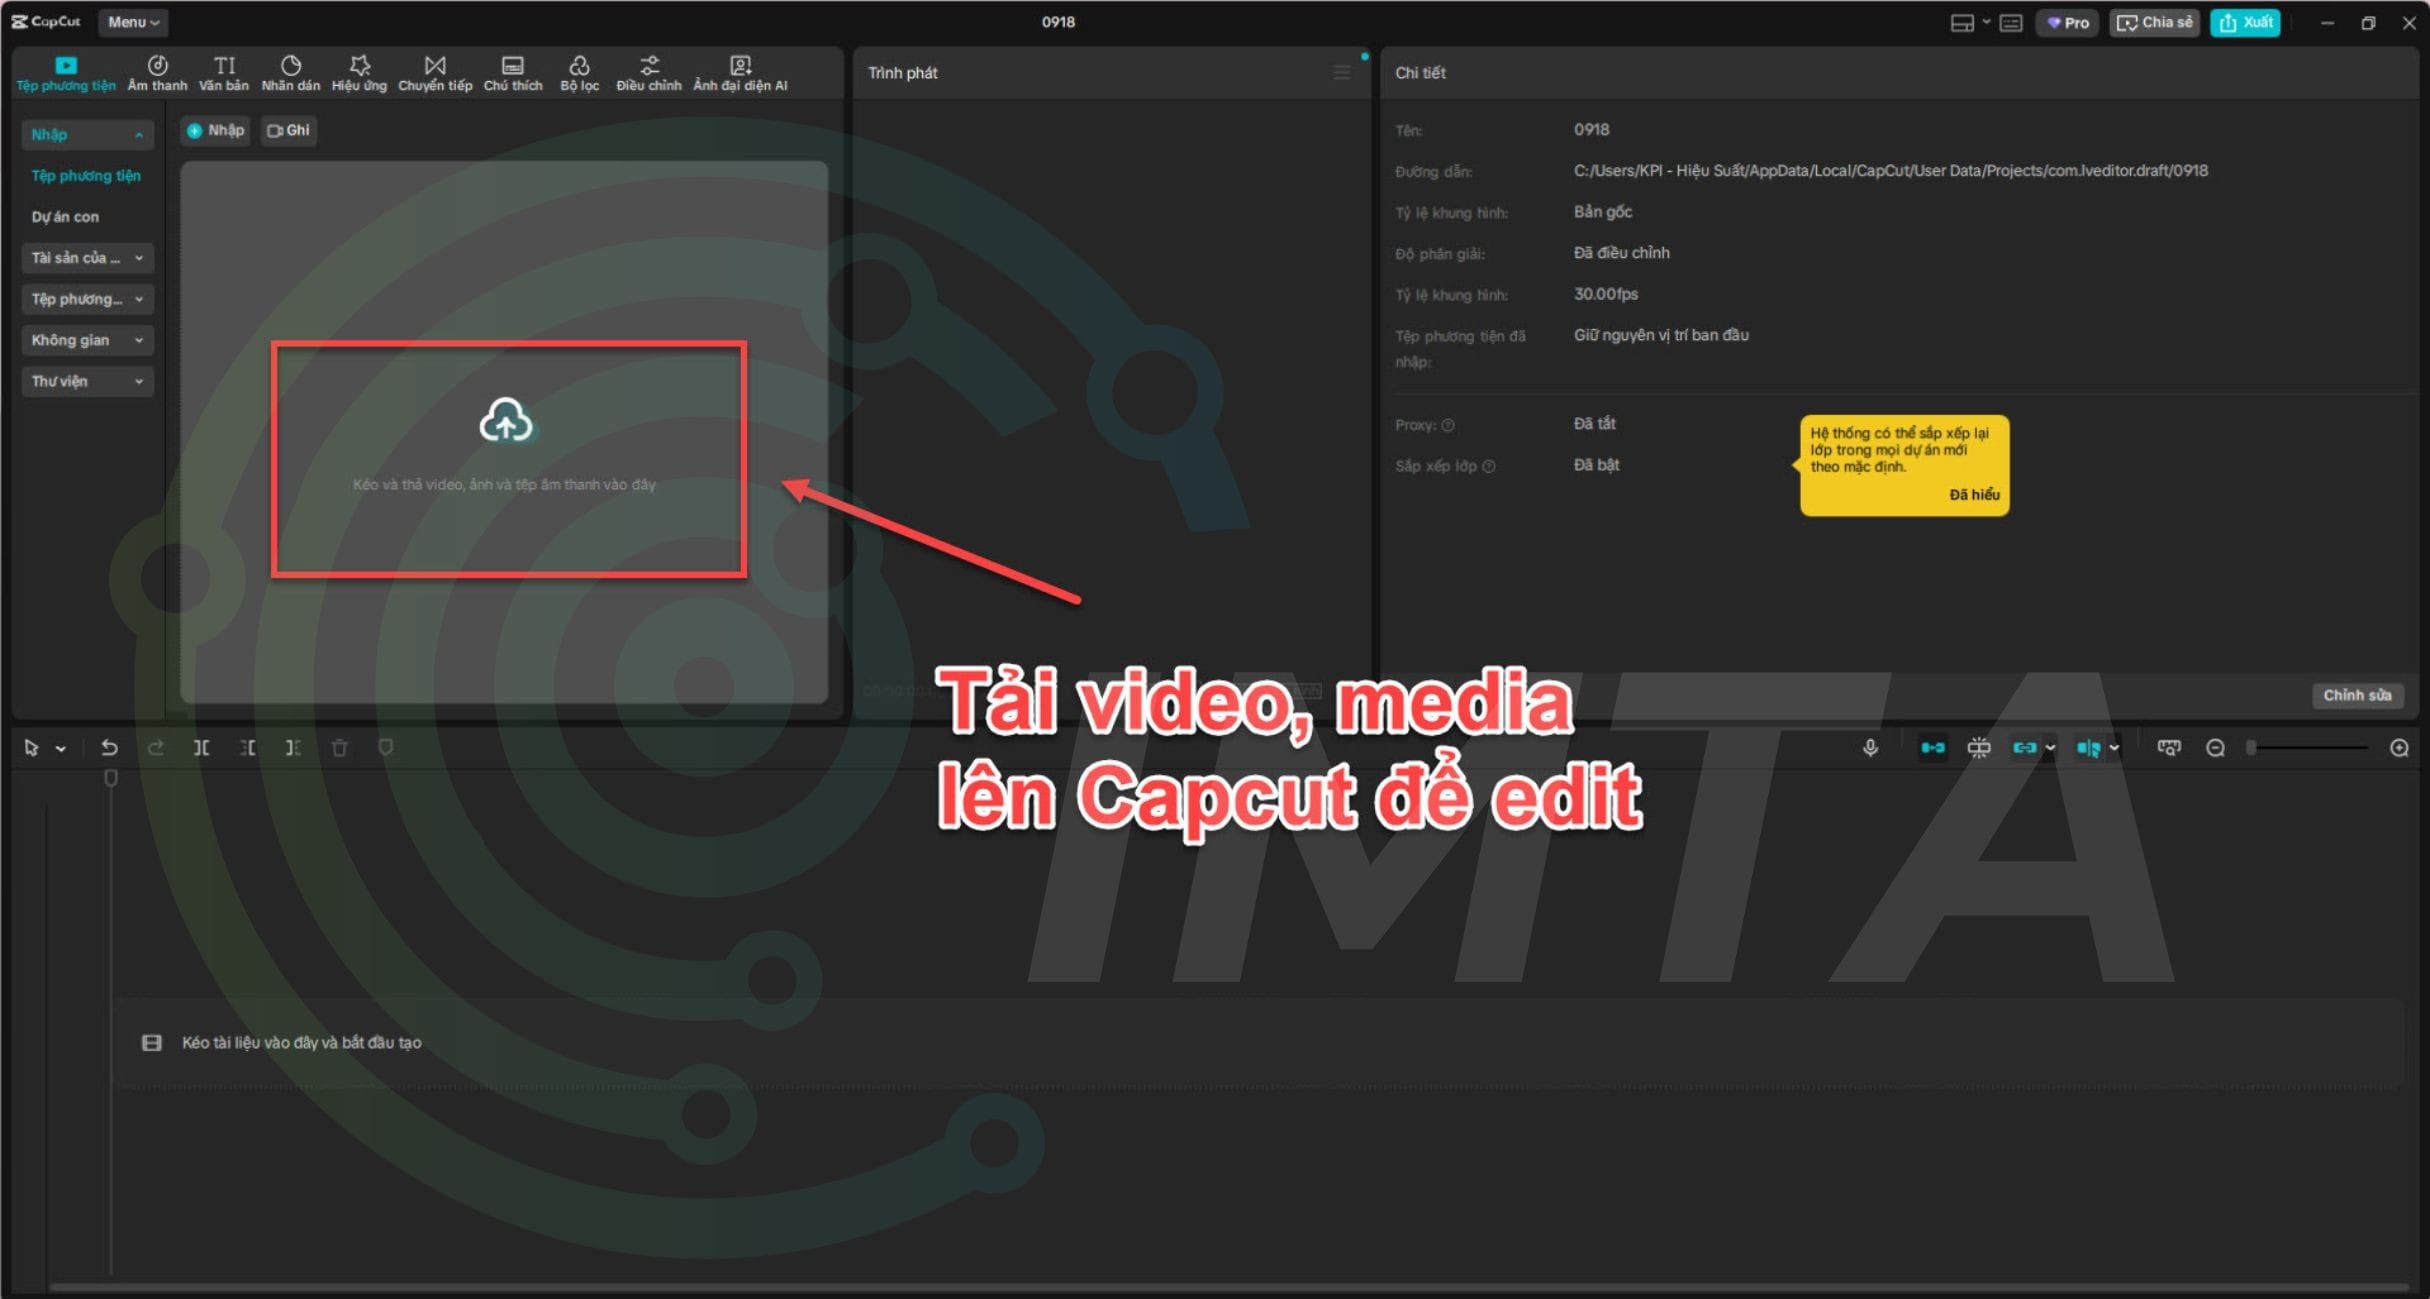Select the split clip icon in timeline toolbar
2430x1299 pixels.
pyautogui.click(x=201, y=747)
